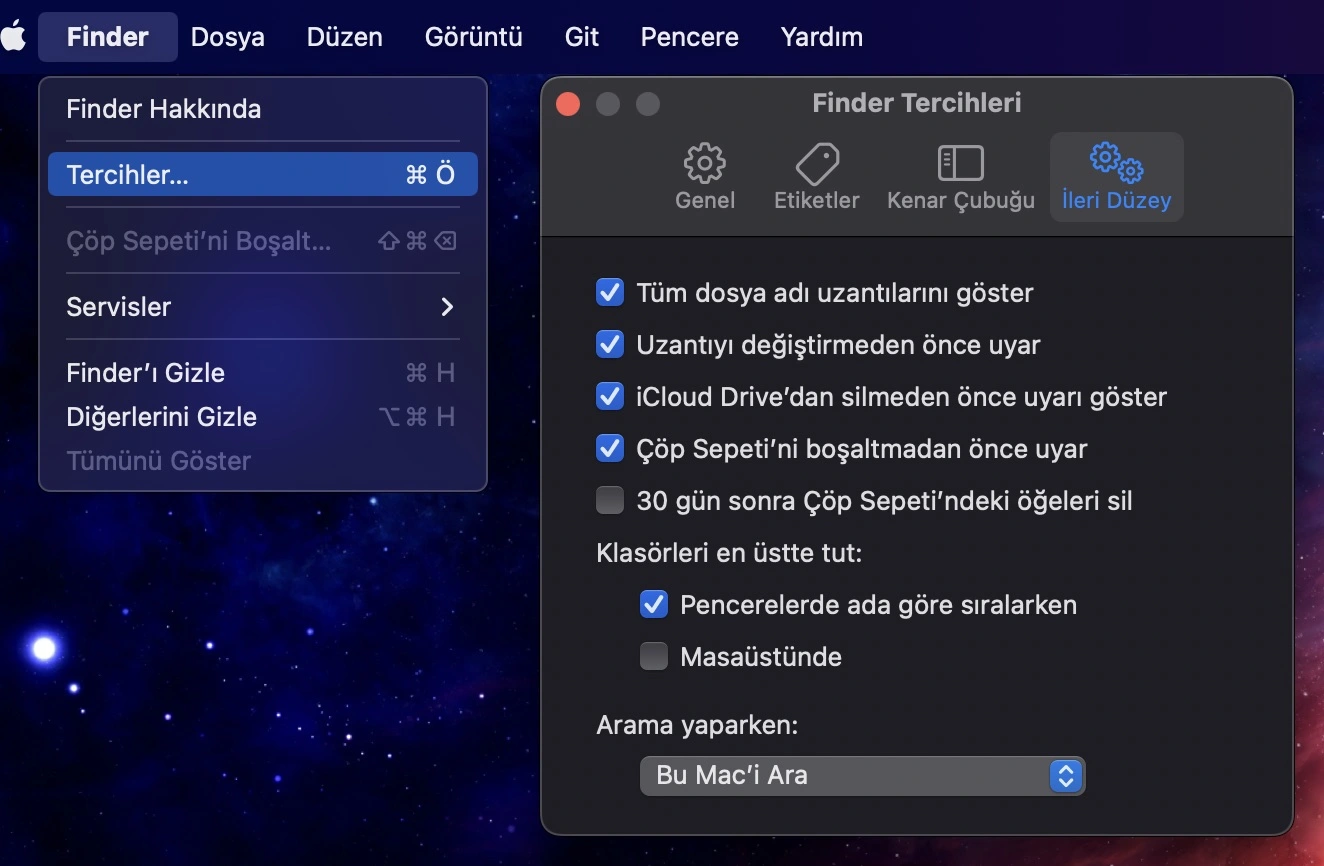Open the Düzen menu
1324x866 pixels.
pyautogui.click(x=345, y=37)
